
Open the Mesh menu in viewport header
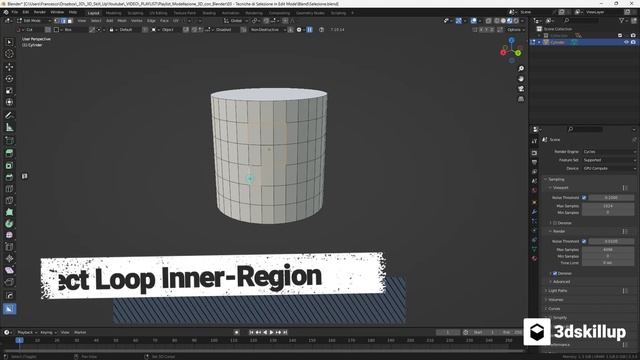point(122,20)
